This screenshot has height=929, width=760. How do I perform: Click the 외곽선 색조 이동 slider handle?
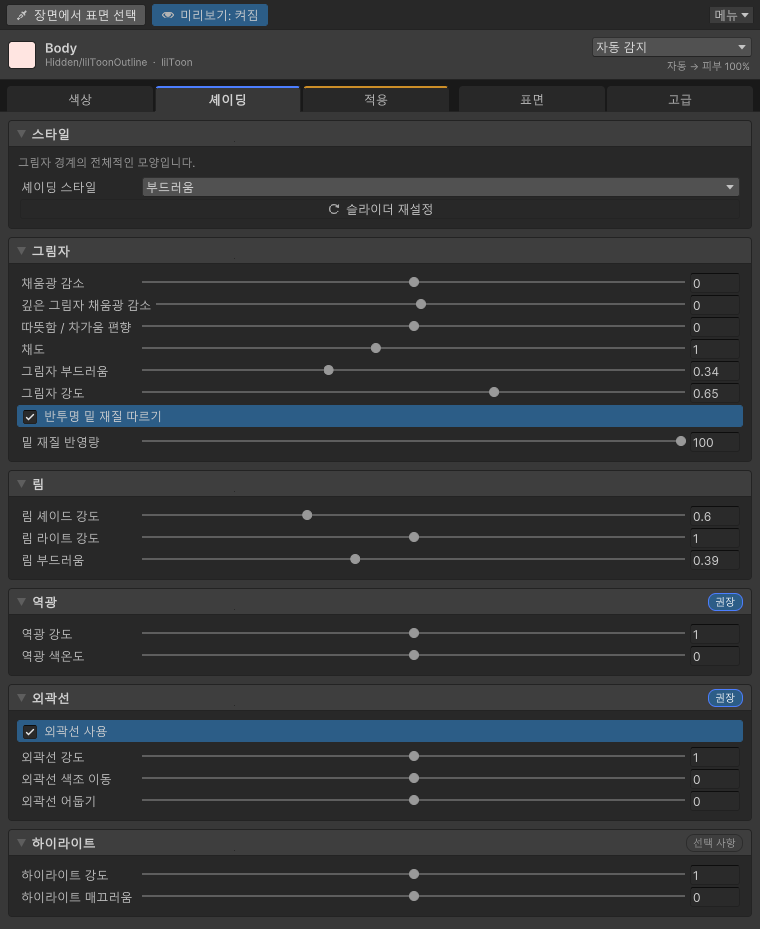coord(414,779)
